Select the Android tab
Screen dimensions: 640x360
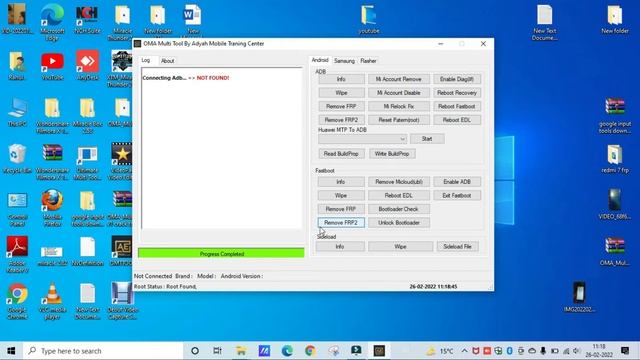coord(320,60)
